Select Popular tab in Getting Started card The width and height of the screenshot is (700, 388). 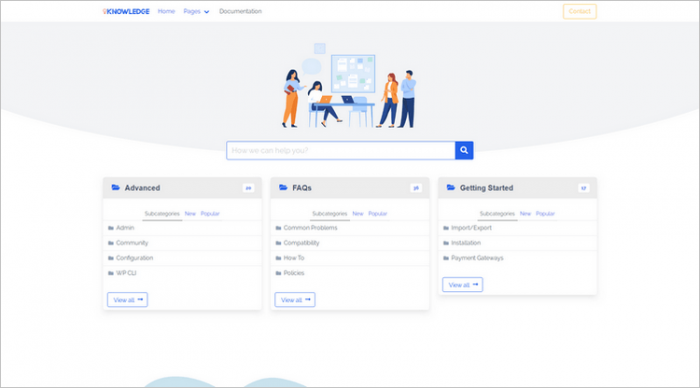coord(545,214)
